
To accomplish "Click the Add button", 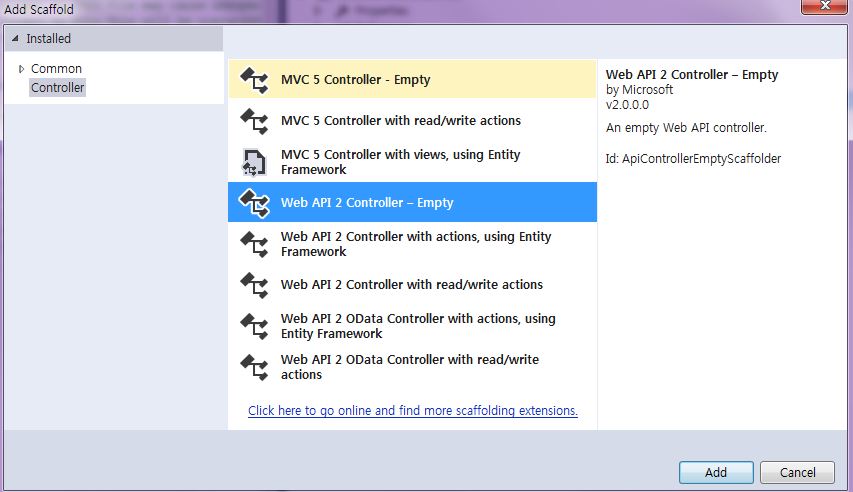I will tap(716, 472).
